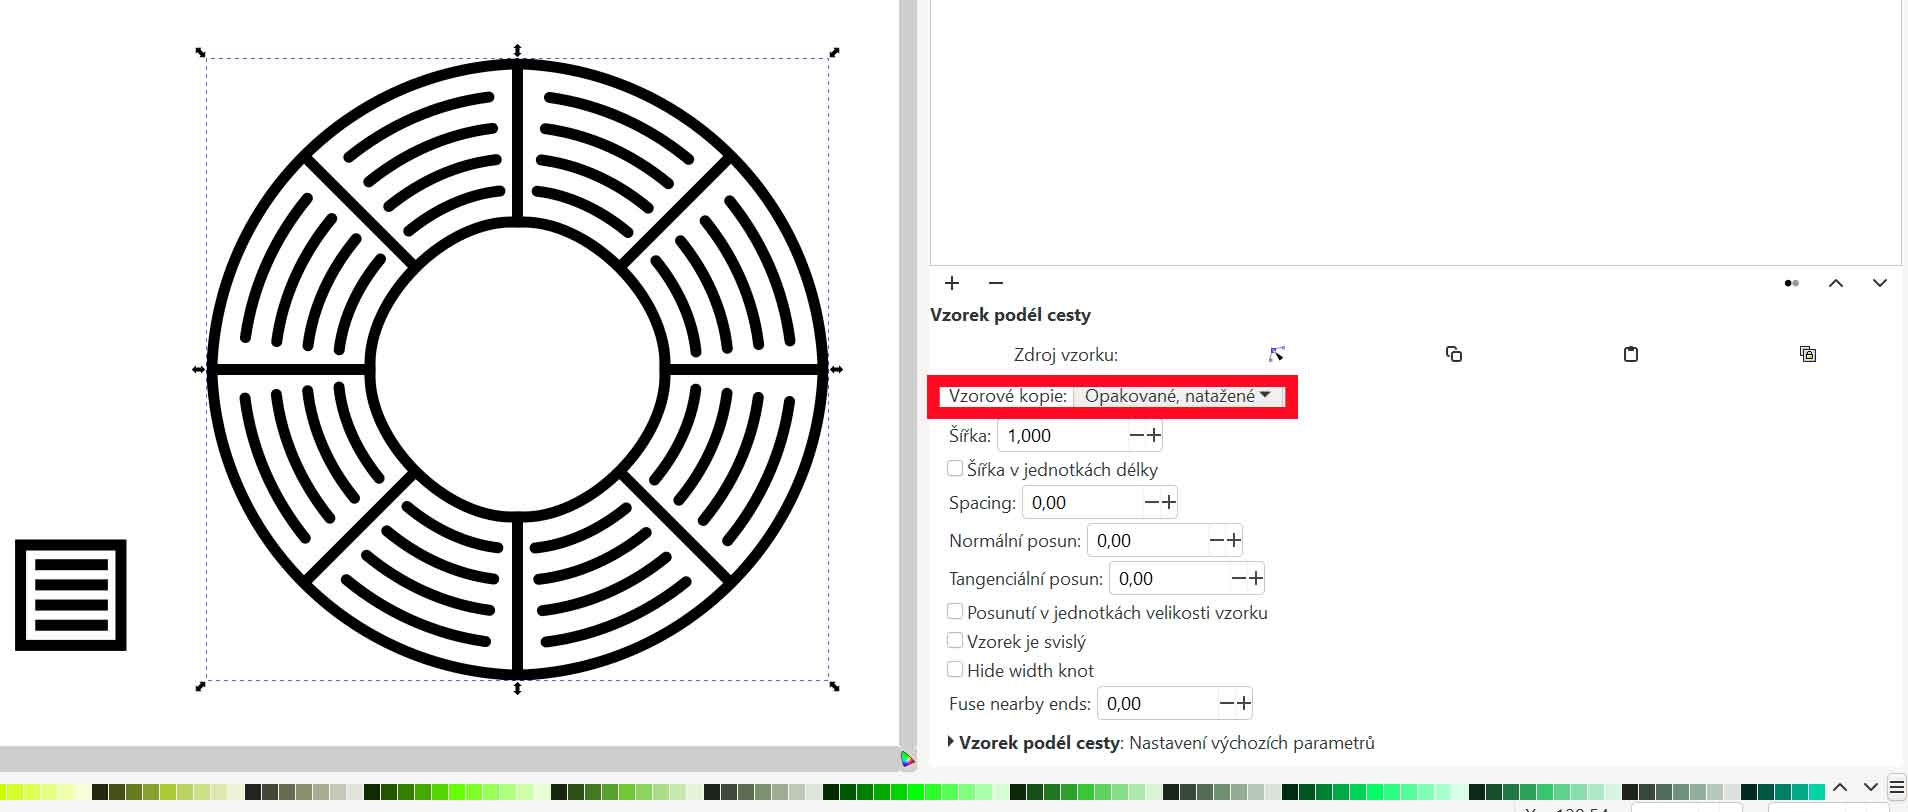This screenshot has height=812, width=1908.
Task: Increase Spacing value with plus button
Action: (1168, 502)
